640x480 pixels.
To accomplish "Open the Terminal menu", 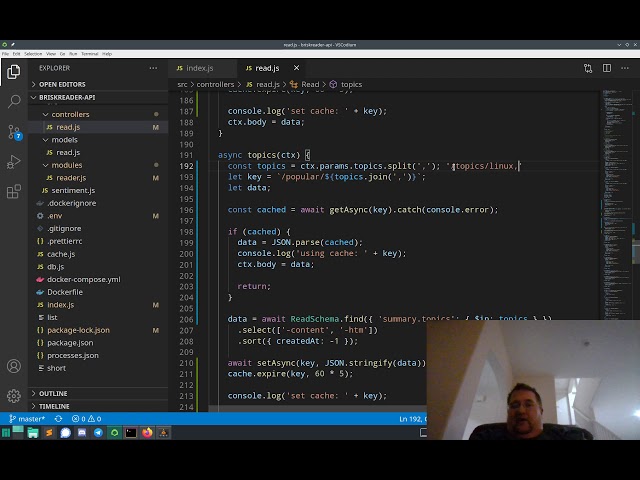I will tap(90, 54).
